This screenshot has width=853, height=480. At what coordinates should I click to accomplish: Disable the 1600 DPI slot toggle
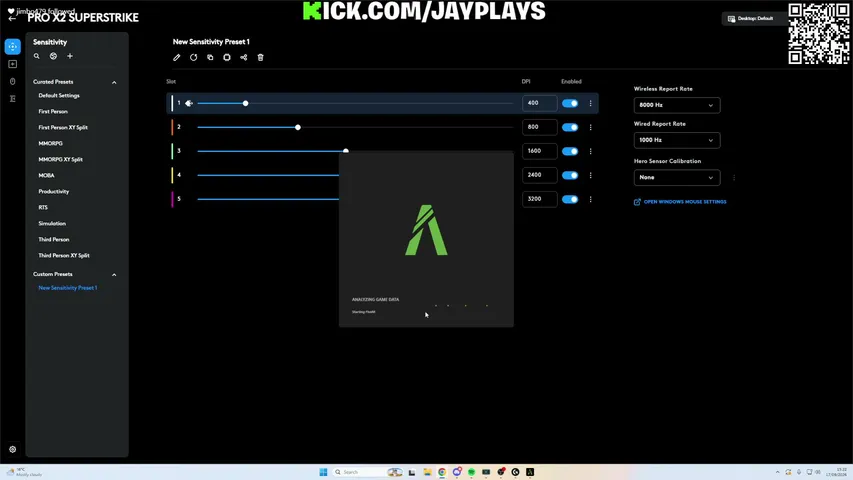[570, 151]
